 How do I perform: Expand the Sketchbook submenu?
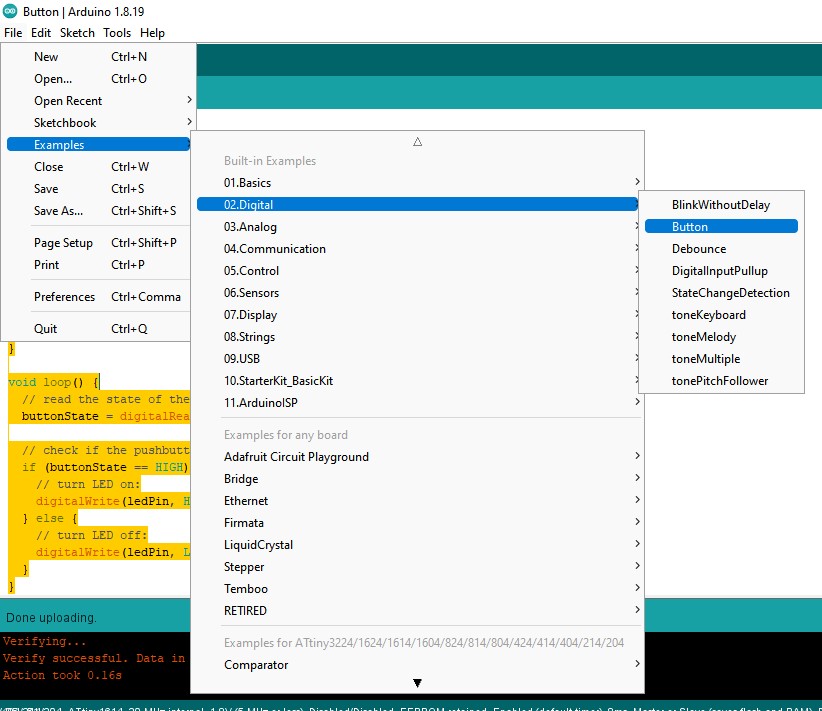pos(99,123)
